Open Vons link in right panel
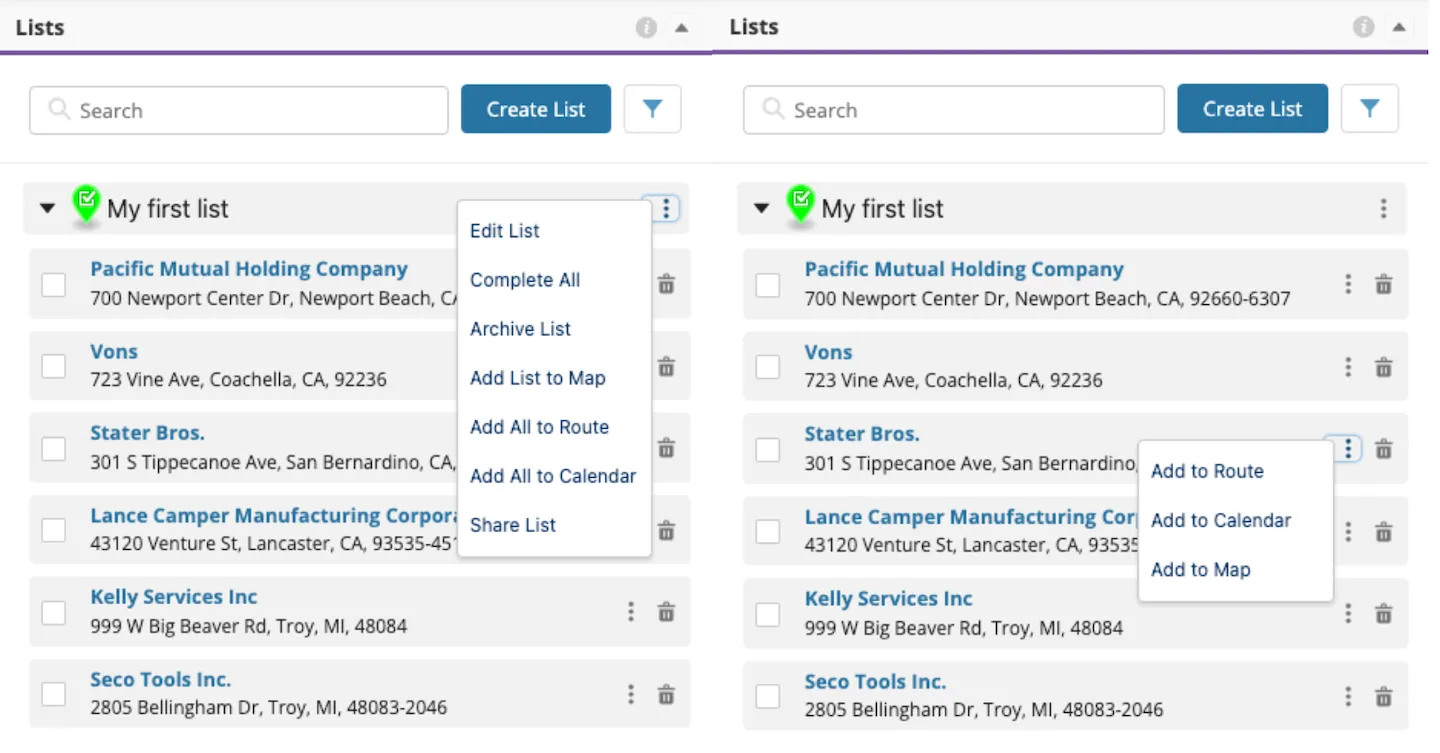 pyautogui.click(x=828, y=352)
